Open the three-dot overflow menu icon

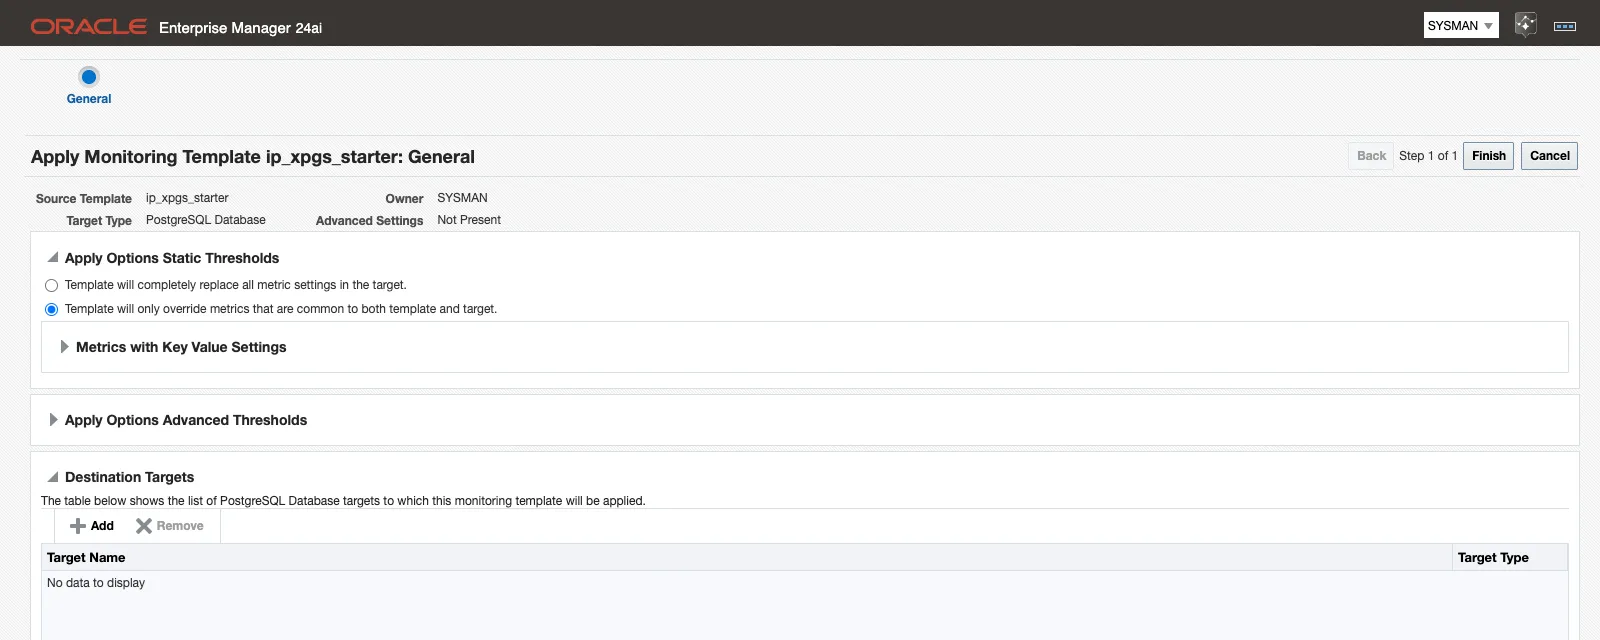[x=1565, y=26]
